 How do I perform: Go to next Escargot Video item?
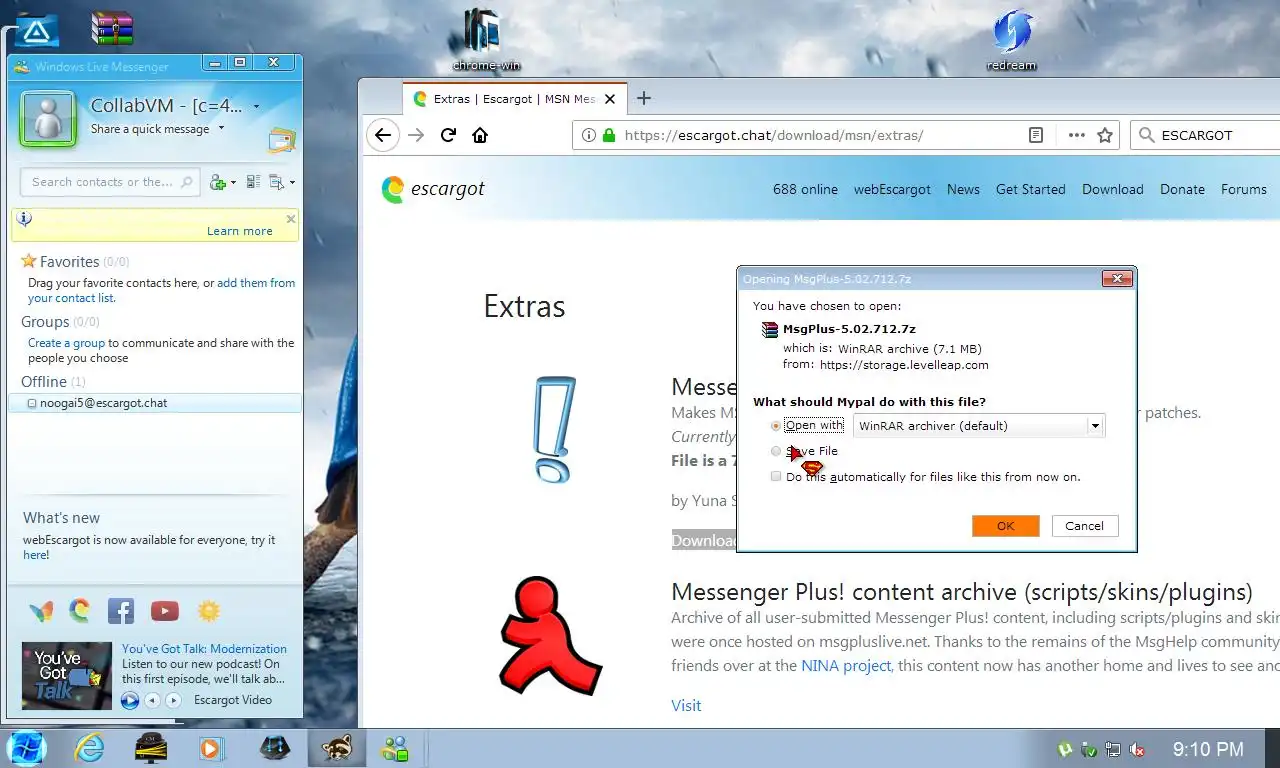point(173,700)
